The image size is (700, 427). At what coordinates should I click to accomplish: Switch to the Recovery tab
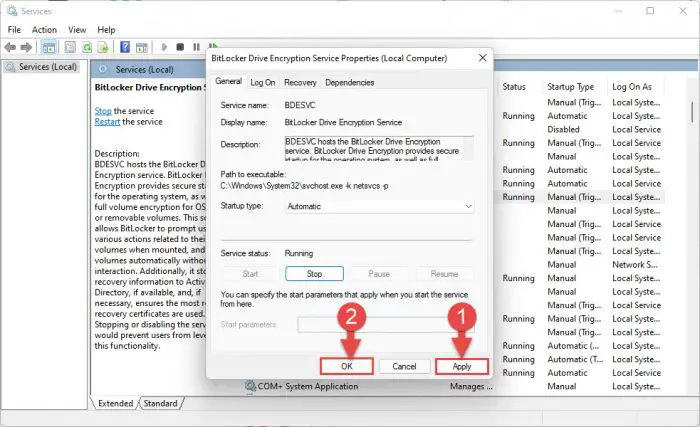300,83
